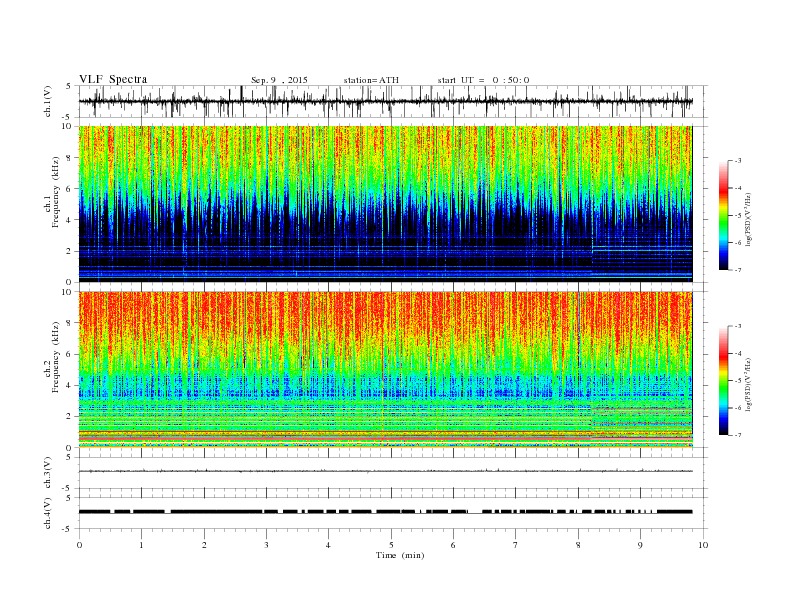Click the "5" tick on the time axis
The image size is (792, 612).
click(391, 545)
